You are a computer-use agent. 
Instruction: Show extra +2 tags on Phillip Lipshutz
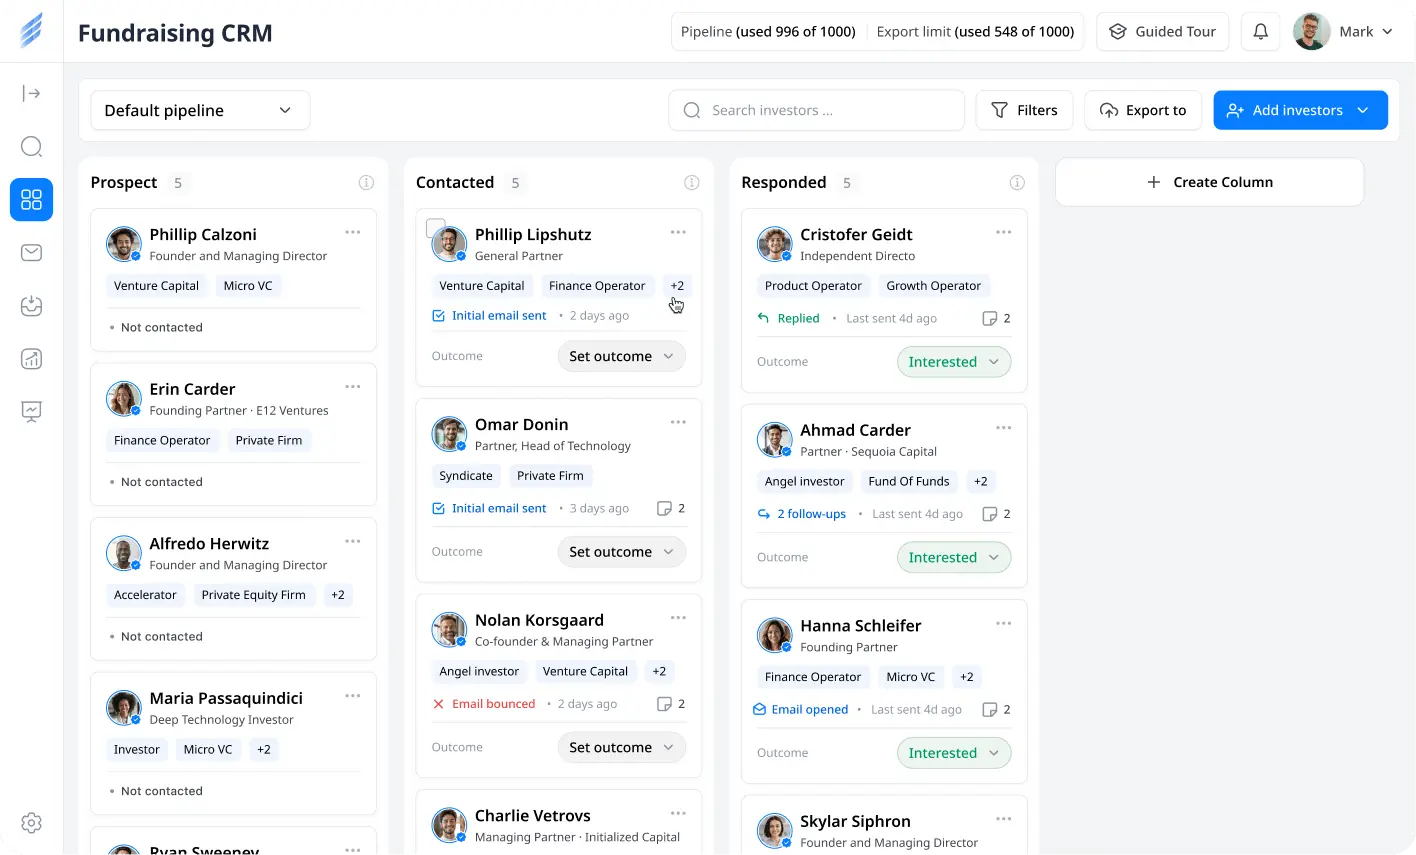tap(677, 286)
